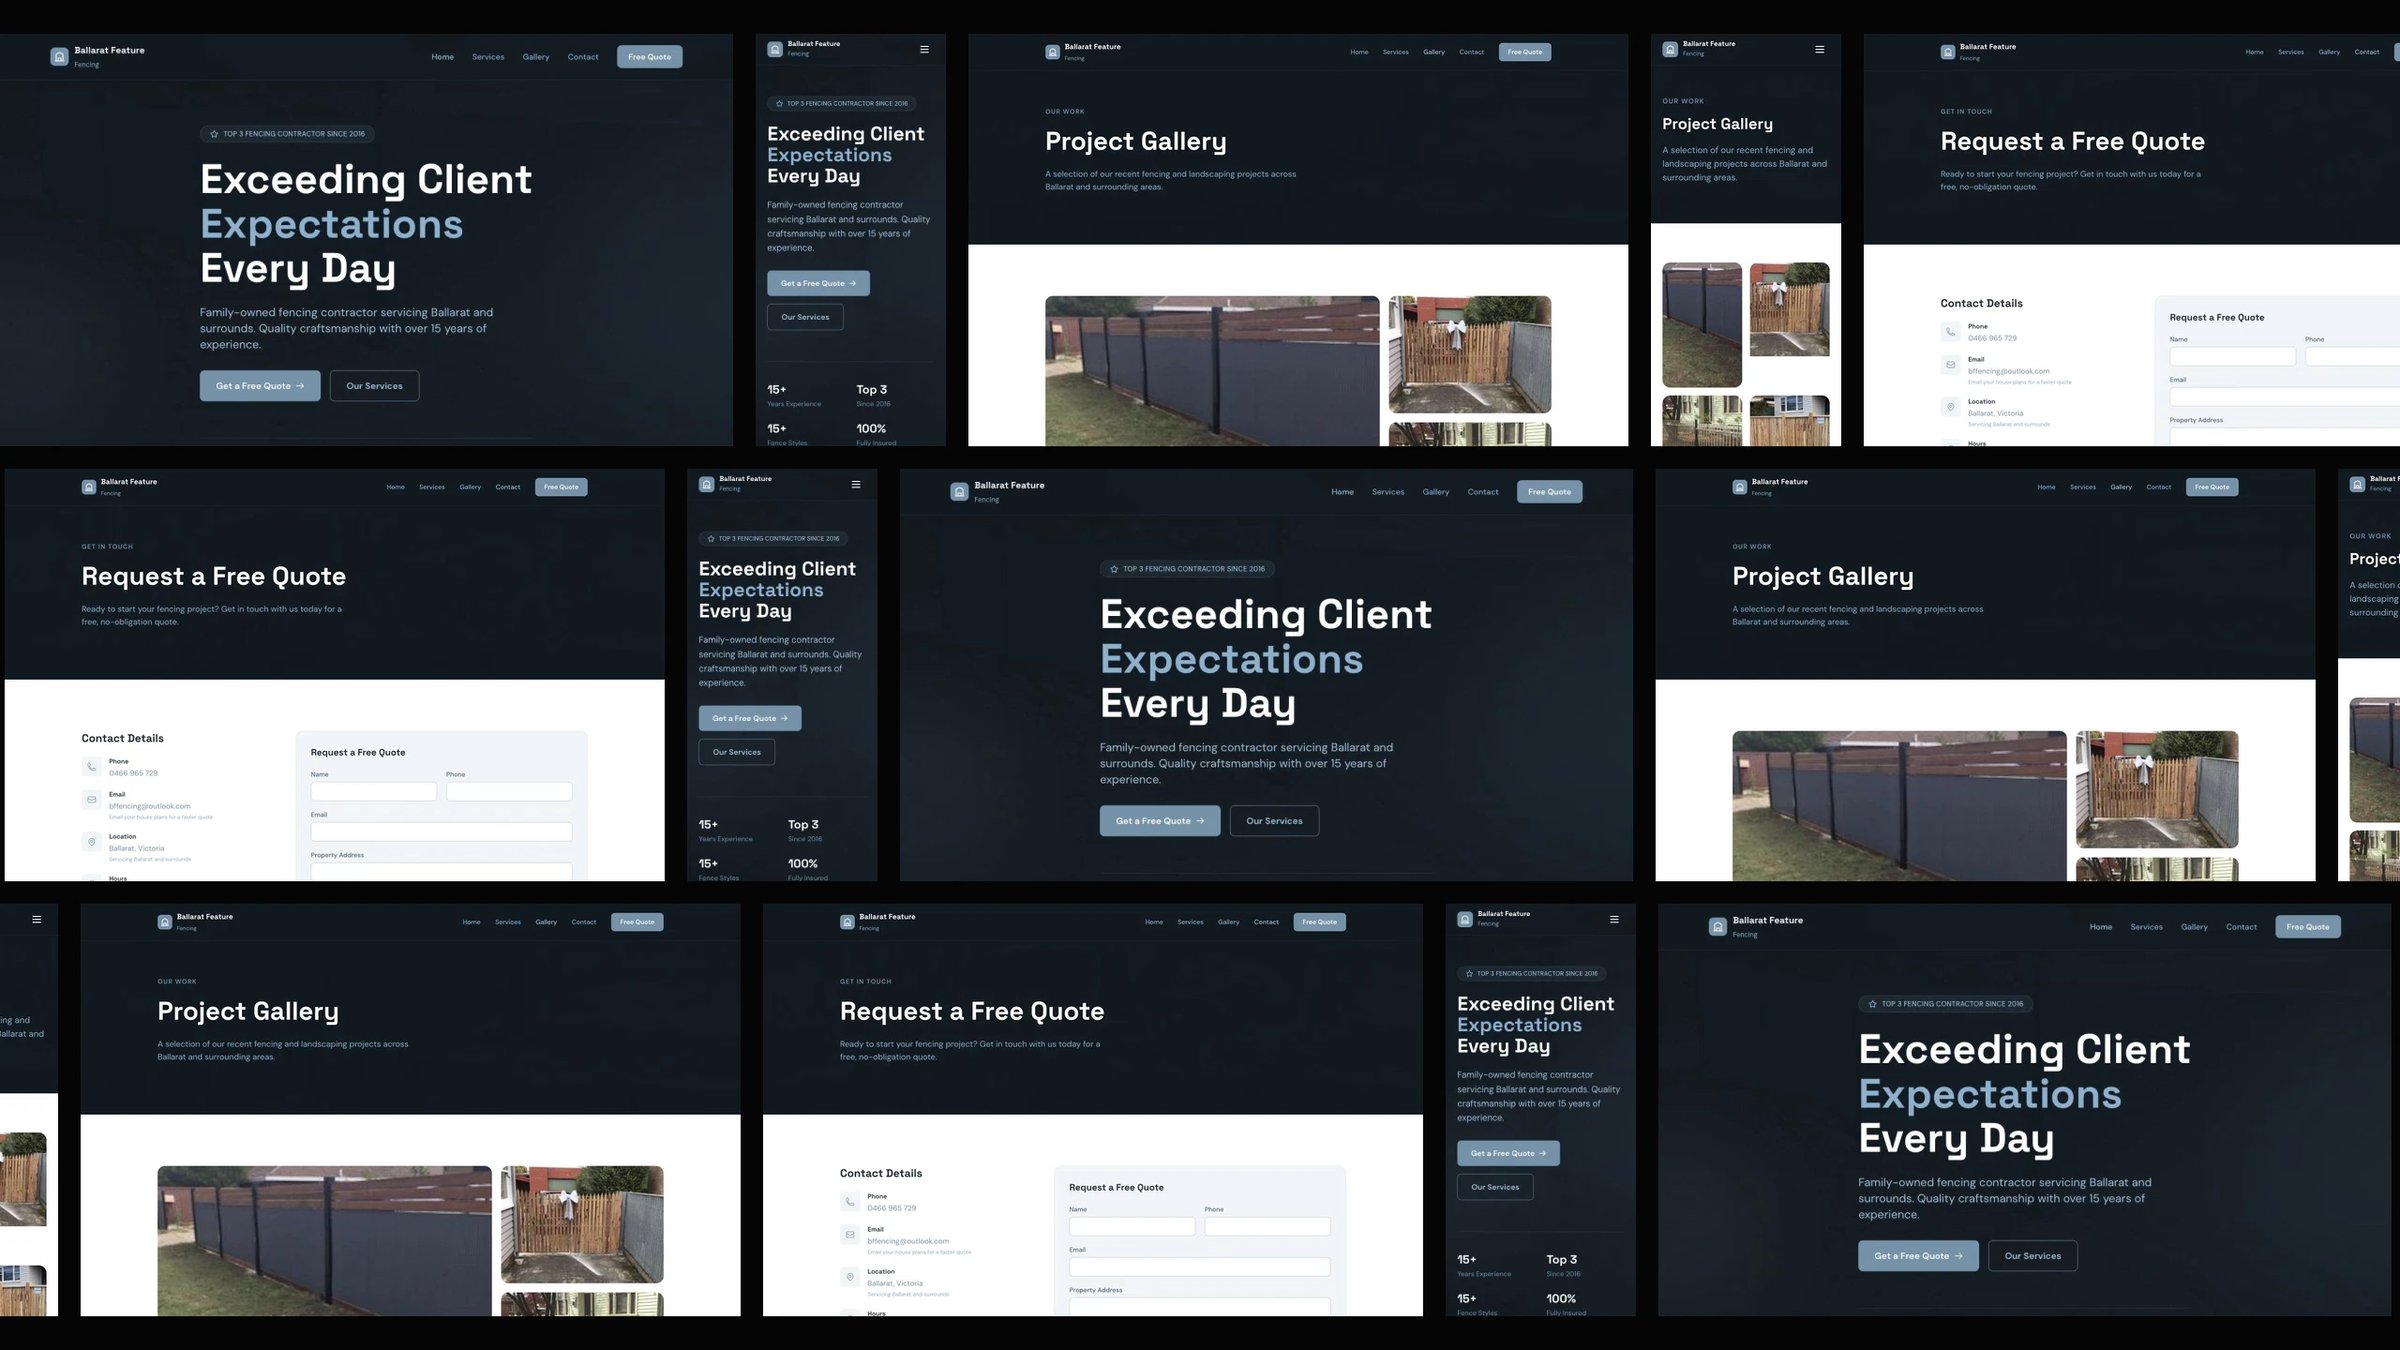
Task: Click Ballarat Feature logo icon in bottom-row desktop hero
Action: [1717, 927]
